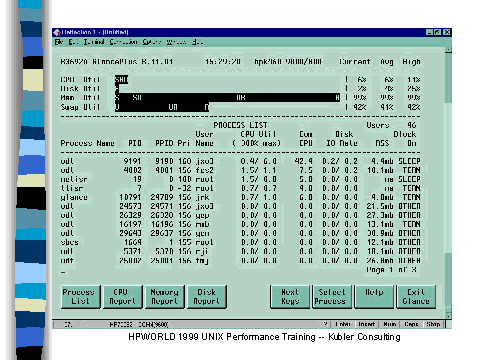Select the process row with PID 29643
The image size is (480, 360).
(240, 233)
